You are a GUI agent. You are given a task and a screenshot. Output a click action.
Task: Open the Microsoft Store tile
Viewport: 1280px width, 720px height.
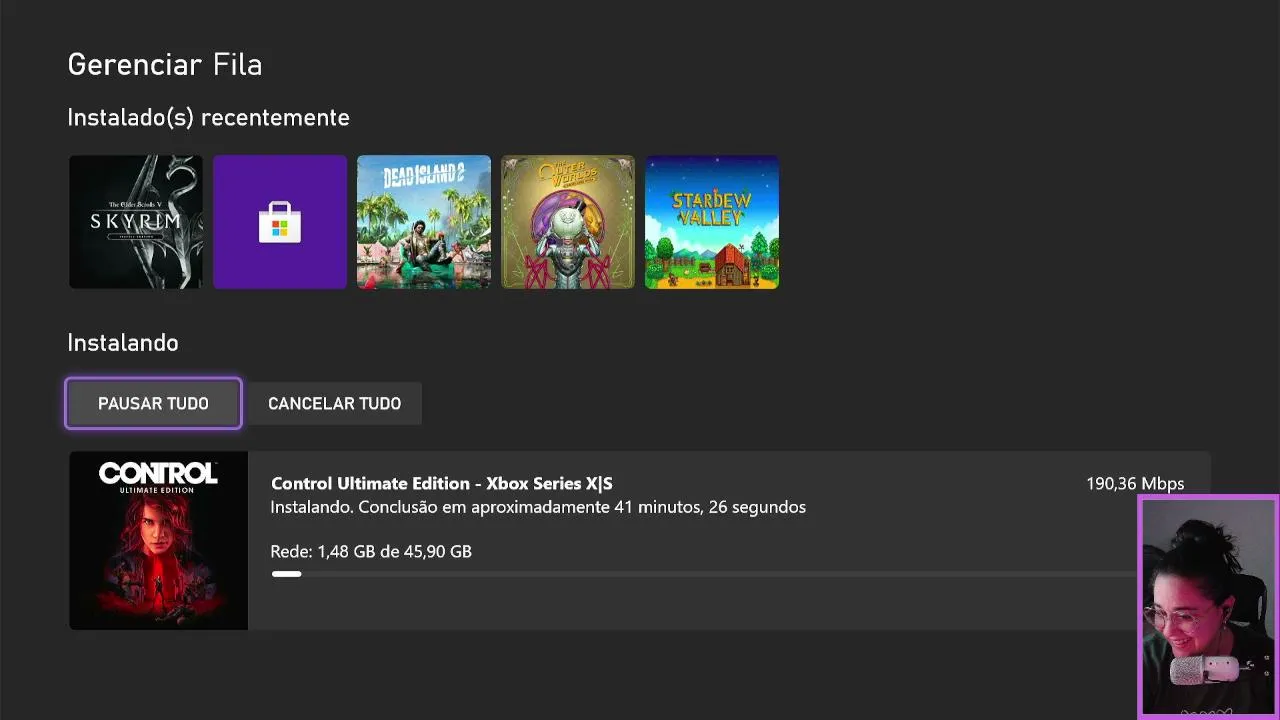click(x=280, y=222)
